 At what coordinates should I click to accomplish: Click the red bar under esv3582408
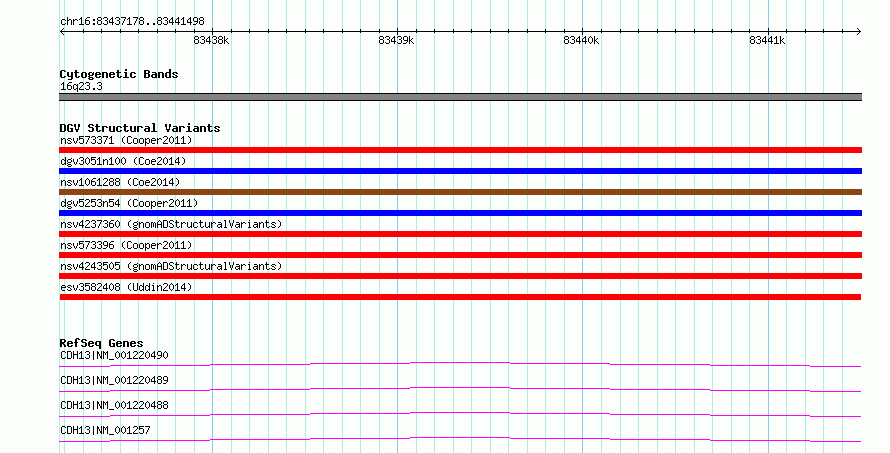(460, 297)
